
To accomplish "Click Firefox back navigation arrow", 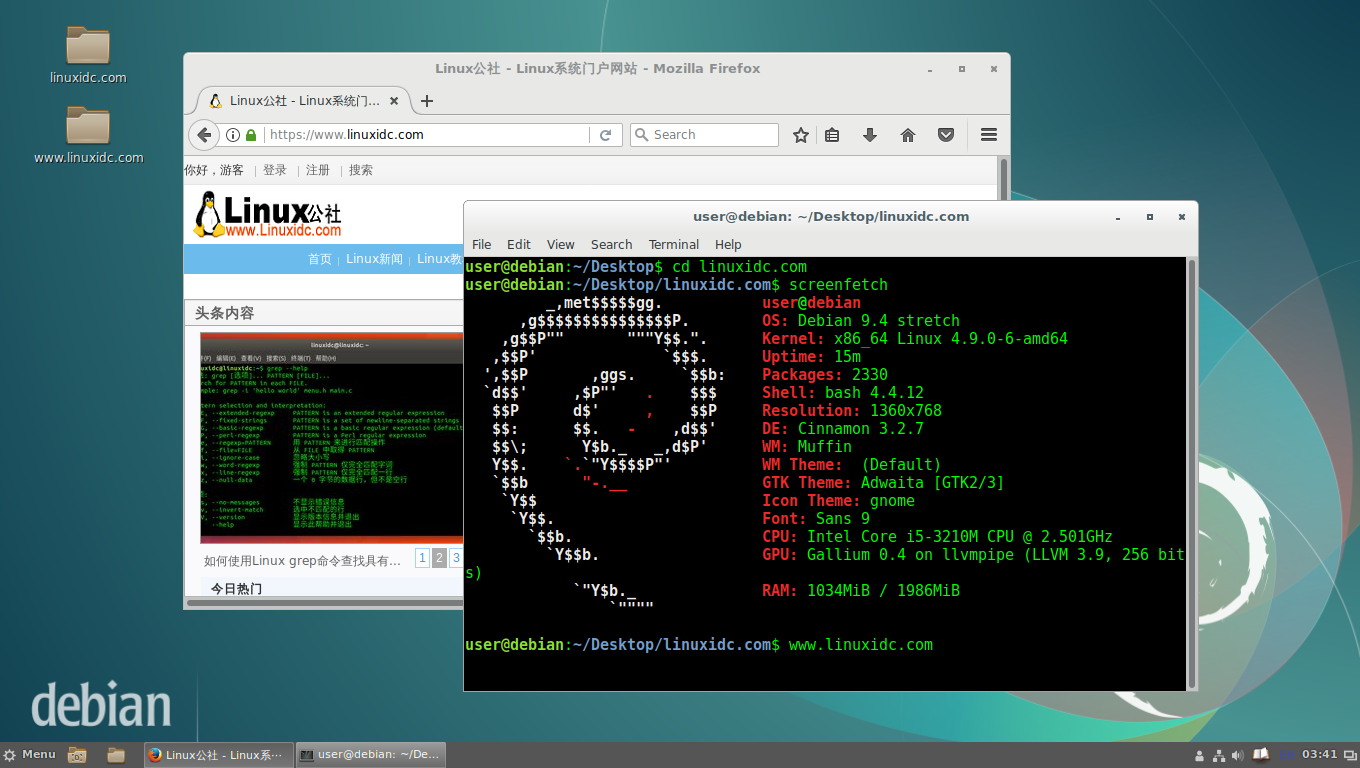I will (x=204, y=135).
